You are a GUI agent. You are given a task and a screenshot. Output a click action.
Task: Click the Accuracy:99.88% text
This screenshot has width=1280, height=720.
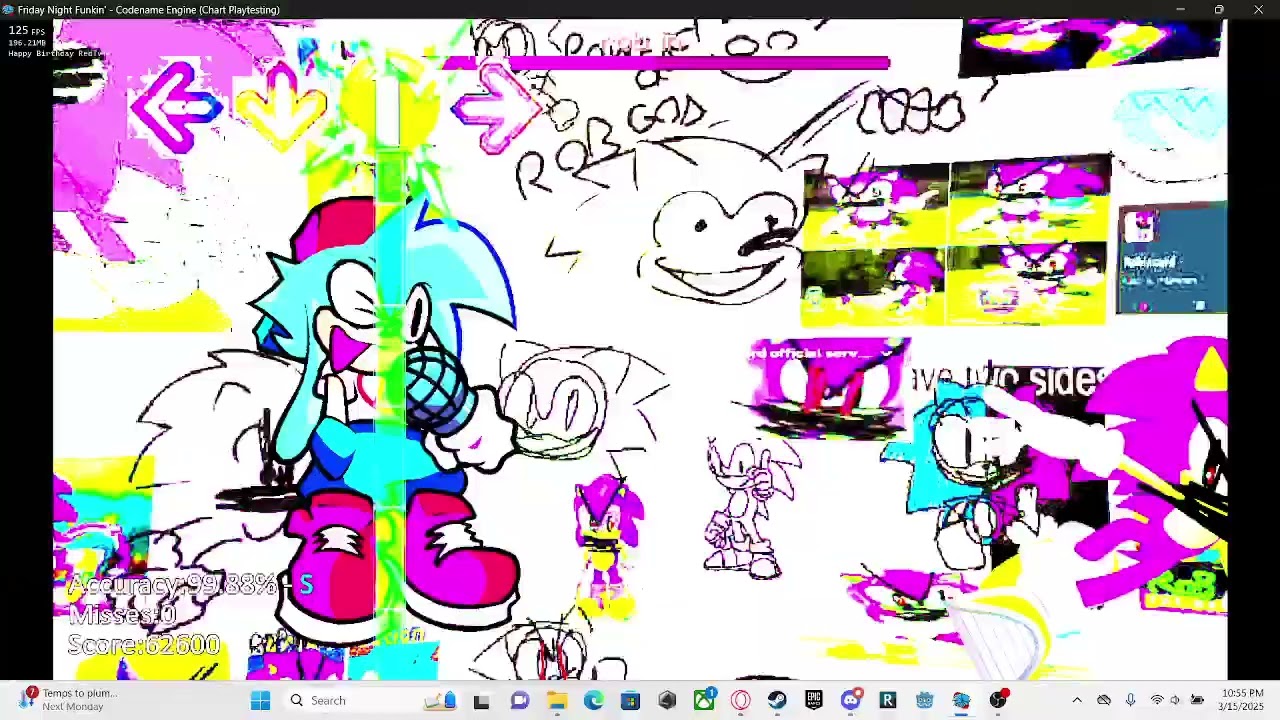[x=172, y=586]
